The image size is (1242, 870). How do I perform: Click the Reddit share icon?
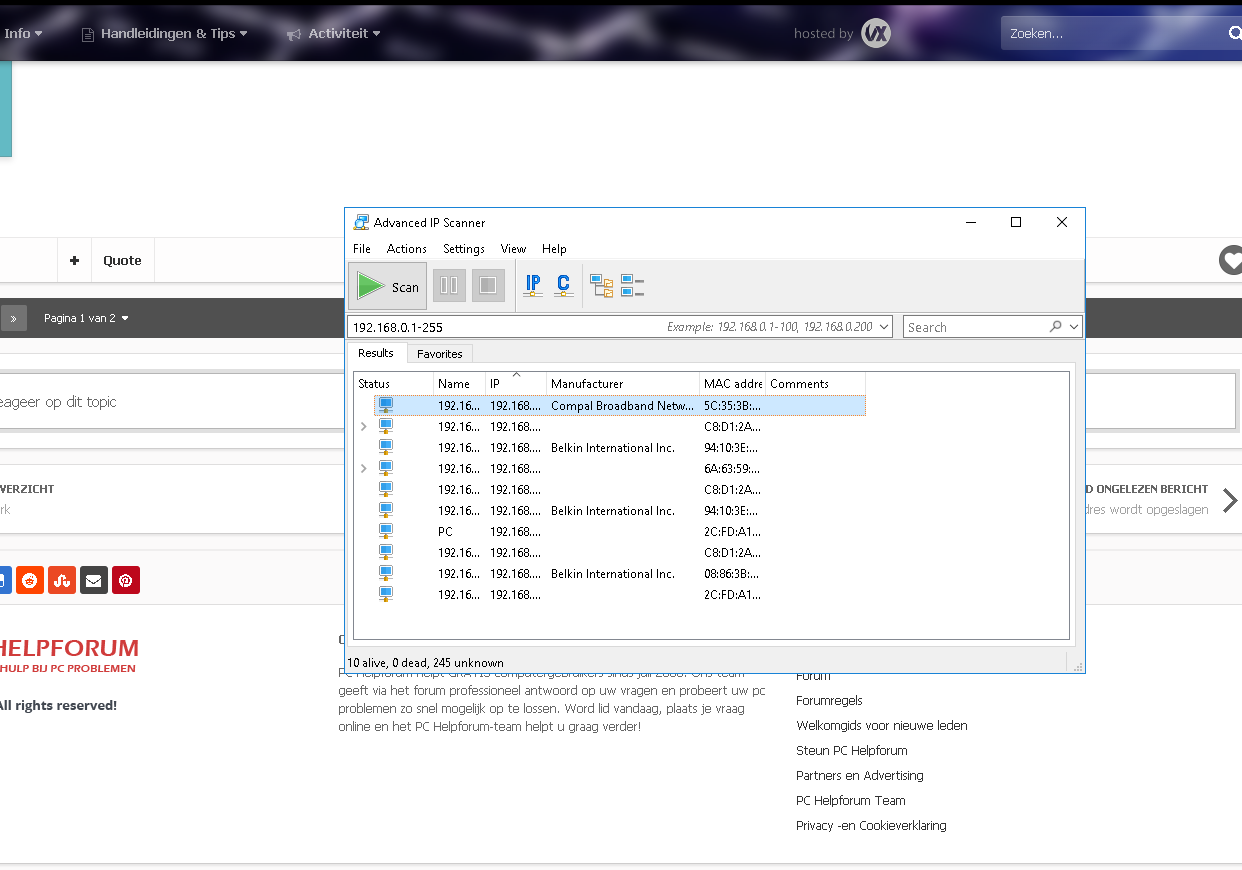tap(30, 580)
